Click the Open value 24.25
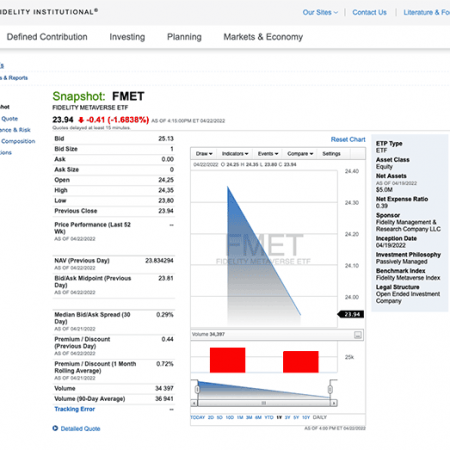 coord(166,180)
